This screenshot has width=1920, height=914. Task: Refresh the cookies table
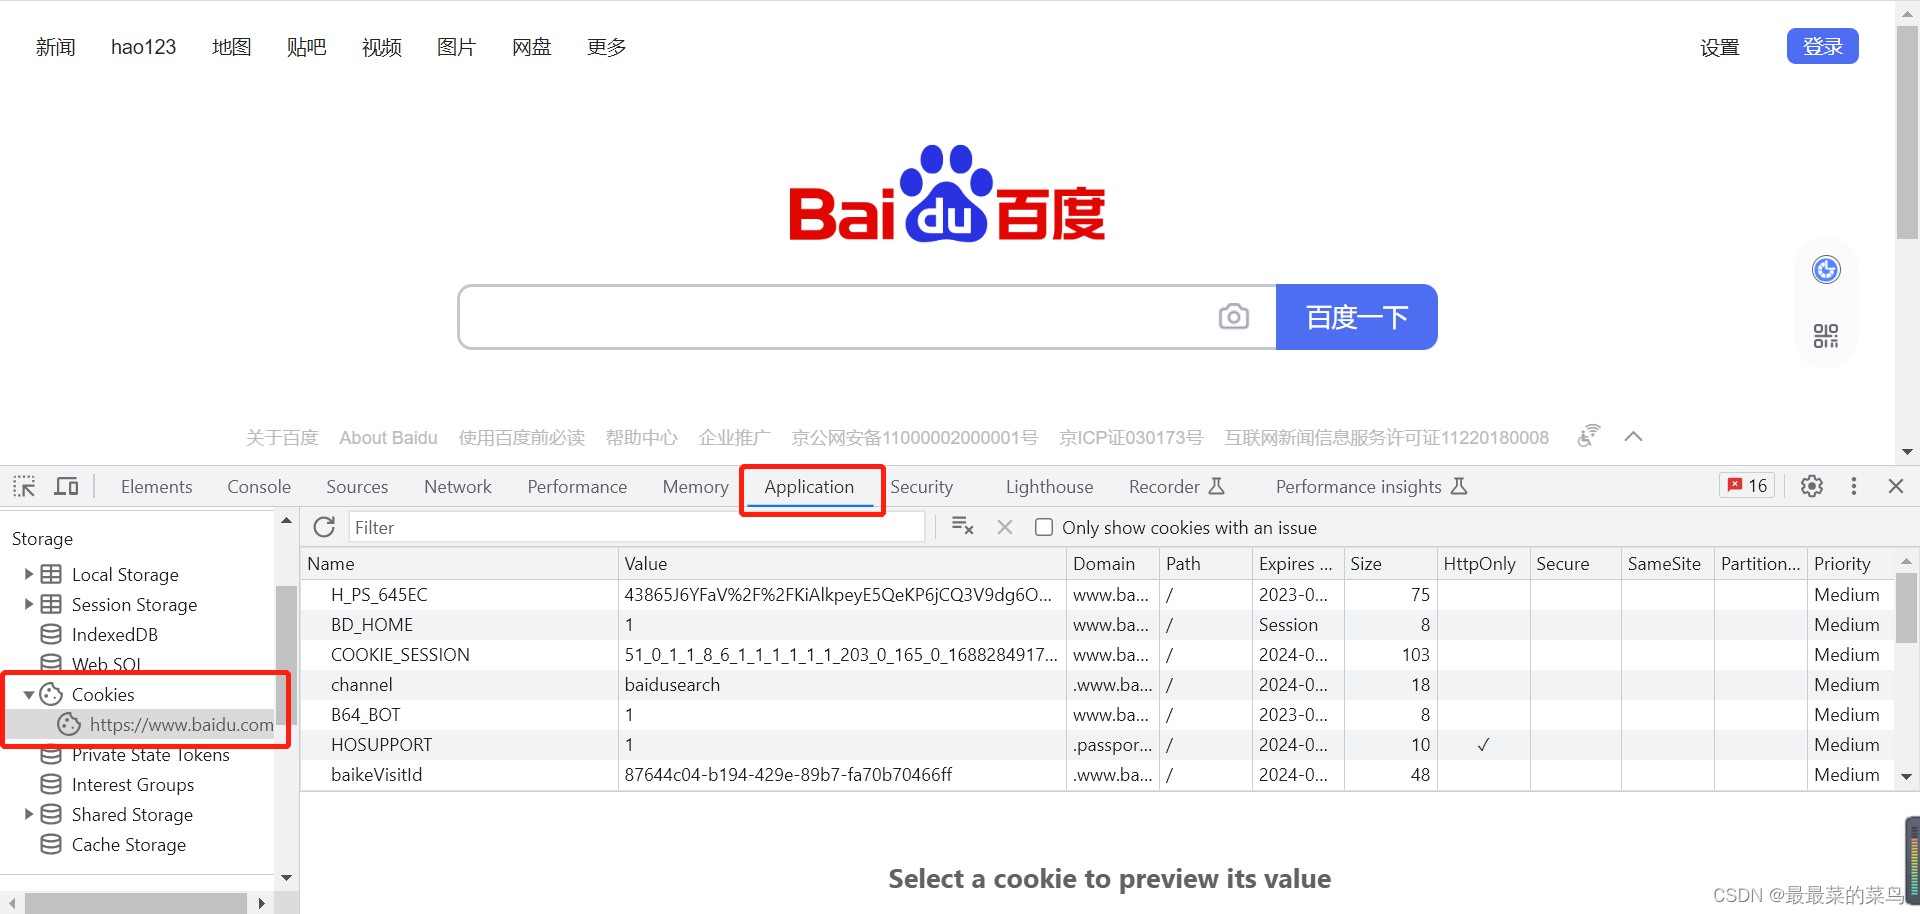(x=324, y=527)
